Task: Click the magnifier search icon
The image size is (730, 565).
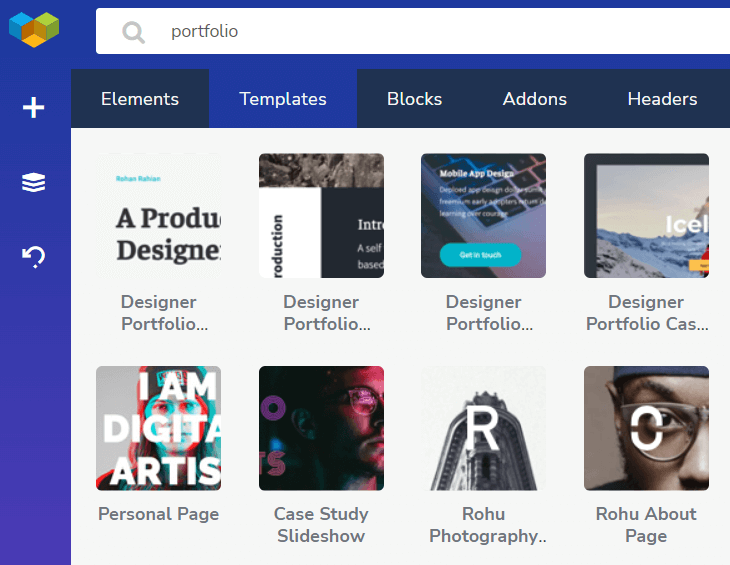Action: 133,33
